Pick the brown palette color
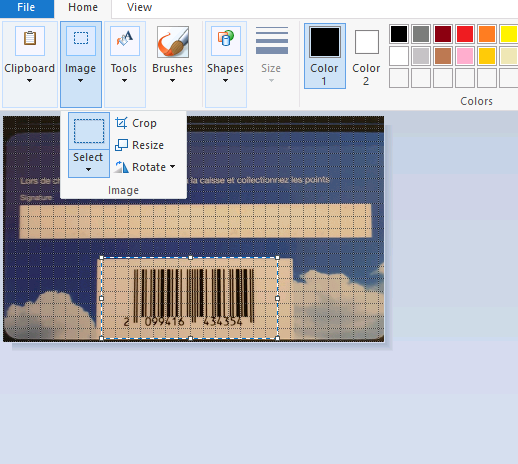This screenshot has height=464, width=518. point(443,56)
